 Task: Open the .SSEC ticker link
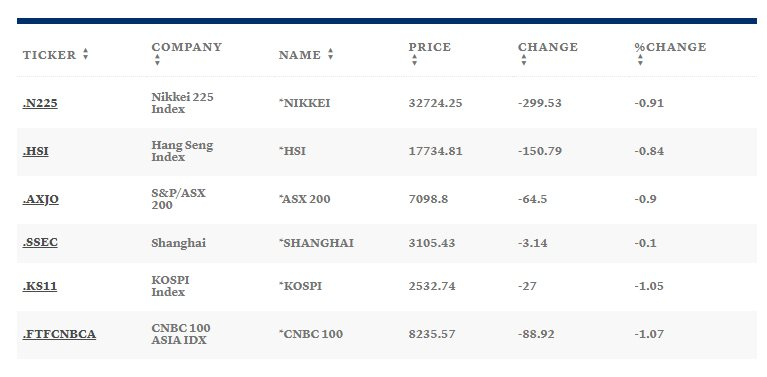point(40,243)
